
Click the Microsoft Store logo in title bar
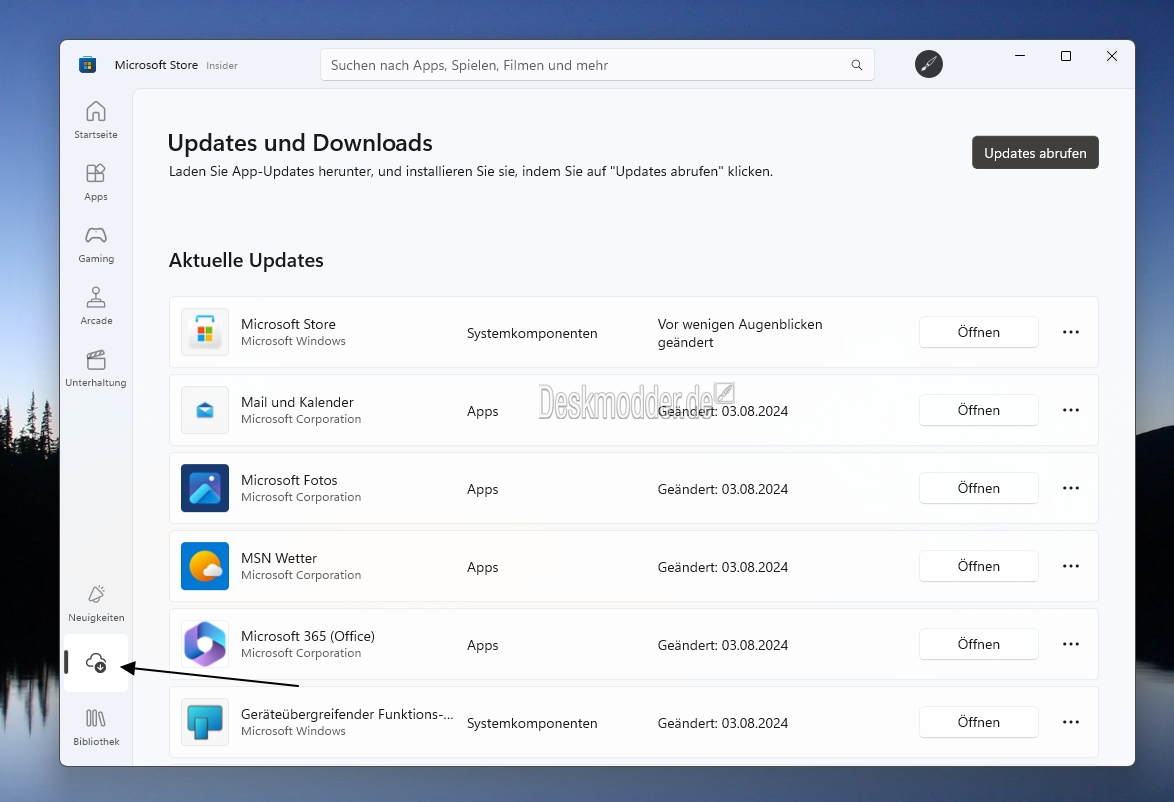(88, 64)
